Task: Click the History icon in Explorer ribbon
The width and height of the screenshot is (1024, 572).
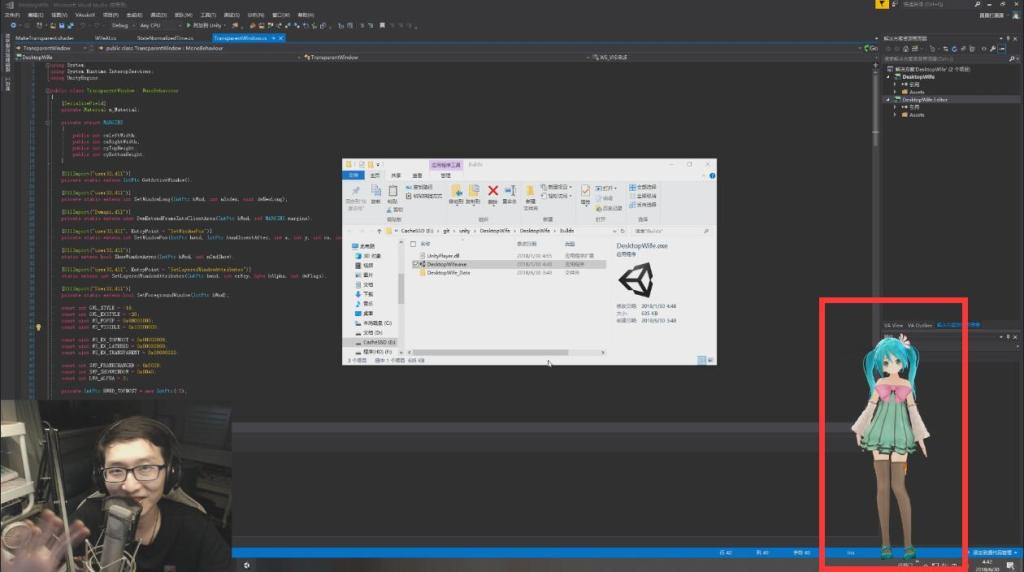Action: [x=599, y=208]
